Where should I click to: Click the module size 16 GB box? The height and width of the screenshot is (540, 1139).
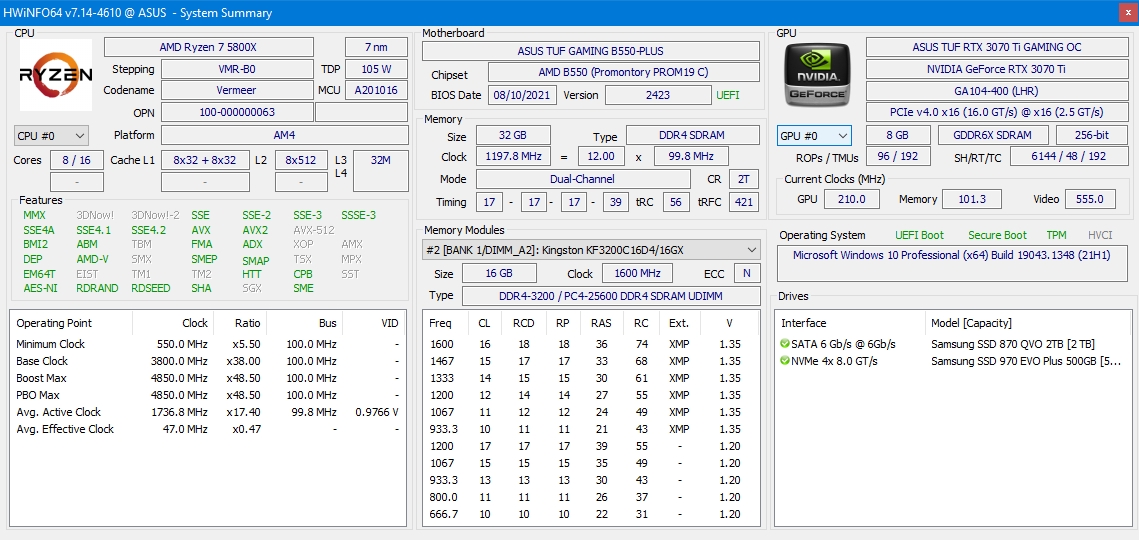coord(499,273)
